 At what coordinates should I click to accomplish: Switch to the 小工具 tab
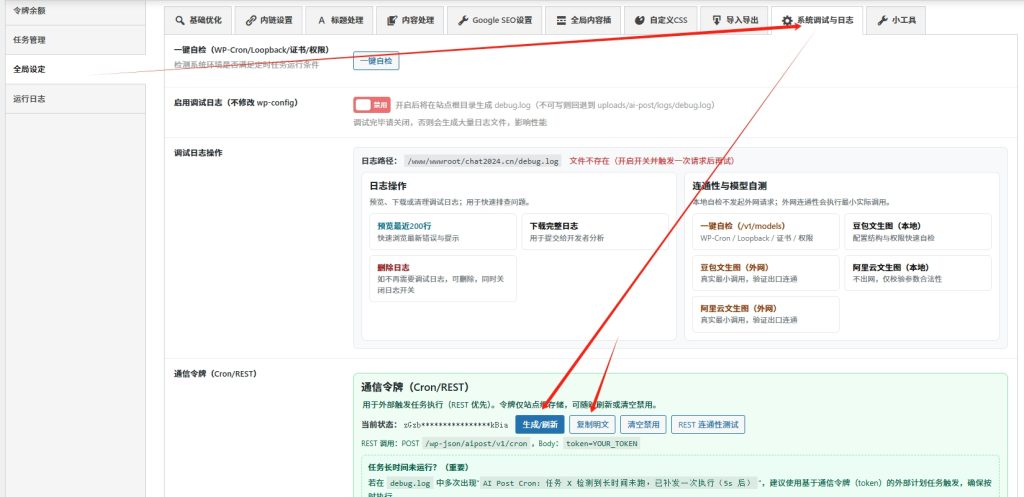tap(895, 20)
